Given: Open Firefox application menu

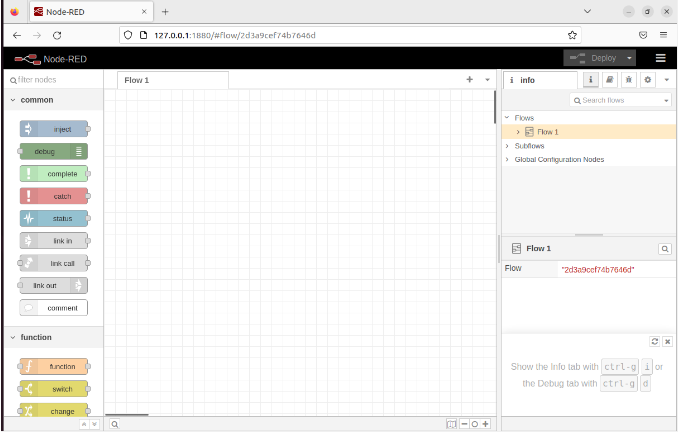Looking at the screenshot, I should pos(663,35).
